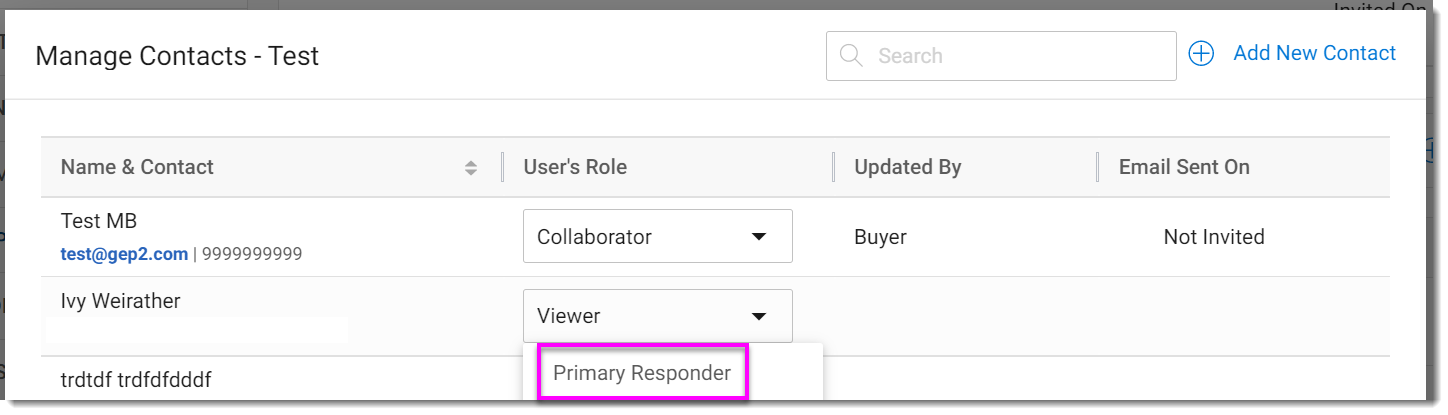1448x415 pixels.
Task: Click the Add New Contact link
Action: [1314, 54]
